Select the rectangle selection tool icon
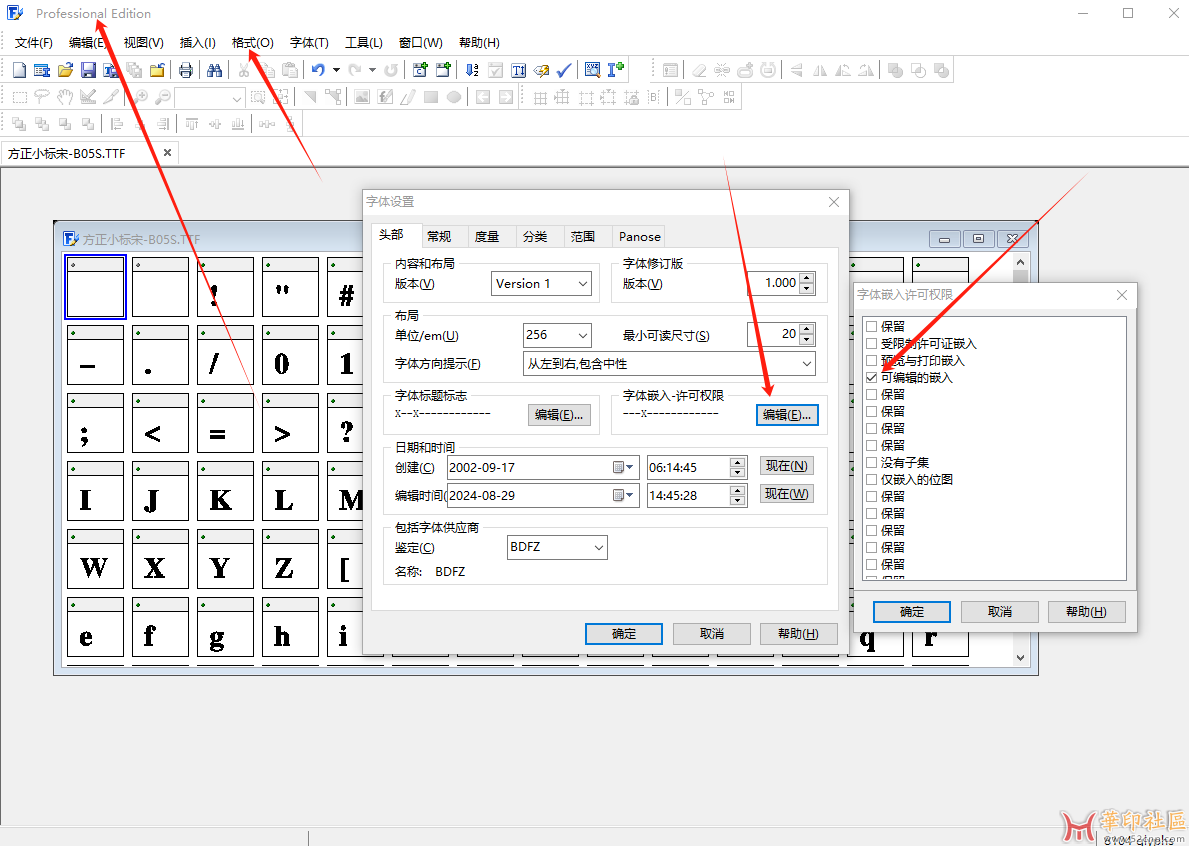1189x846 pixels. (20, 97)
